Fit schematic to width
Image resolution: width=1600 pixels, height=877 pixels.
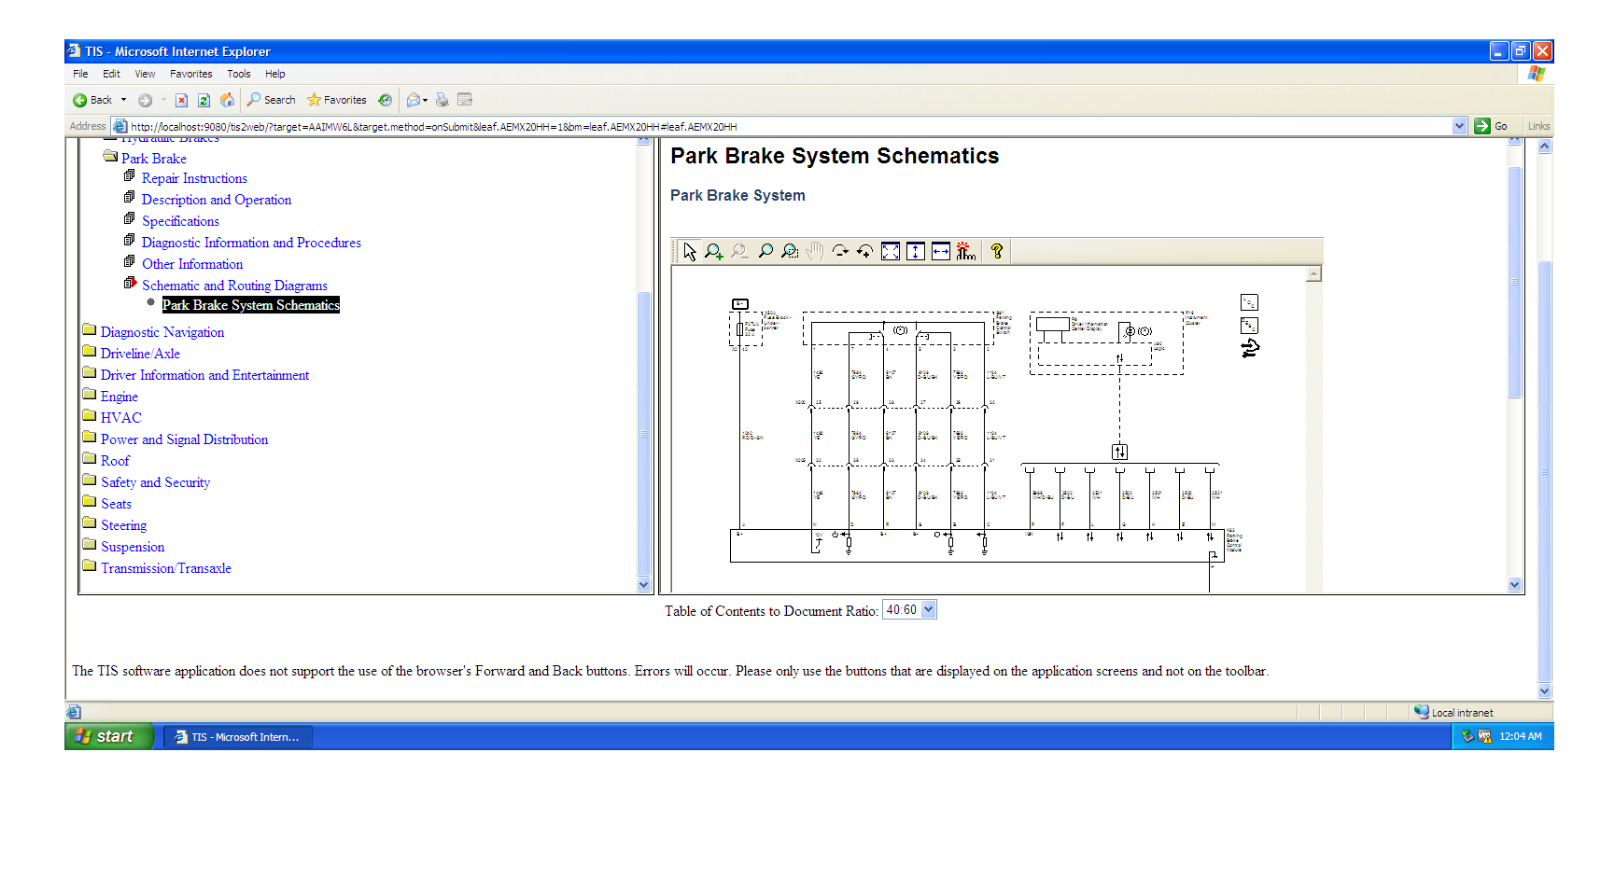[x=941, y=252]
